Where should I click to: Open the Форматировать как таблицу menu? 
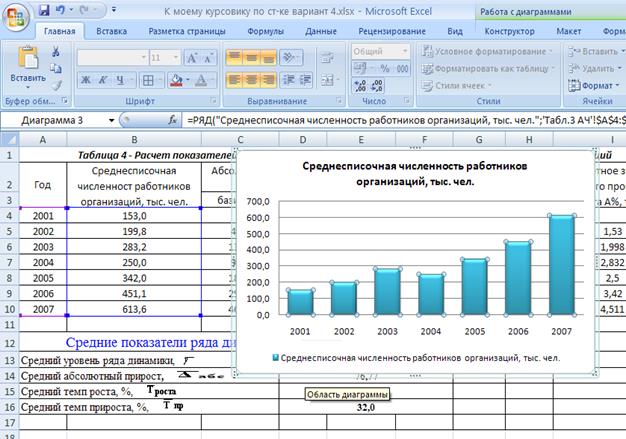click(x=488, y=69)
